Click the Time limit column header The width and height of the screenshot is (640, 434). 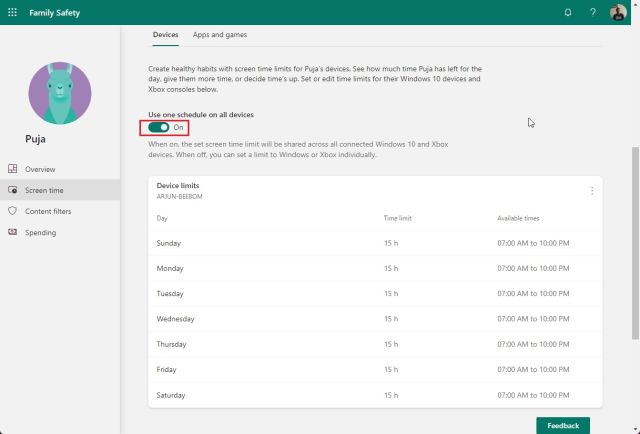pos(398,218)
